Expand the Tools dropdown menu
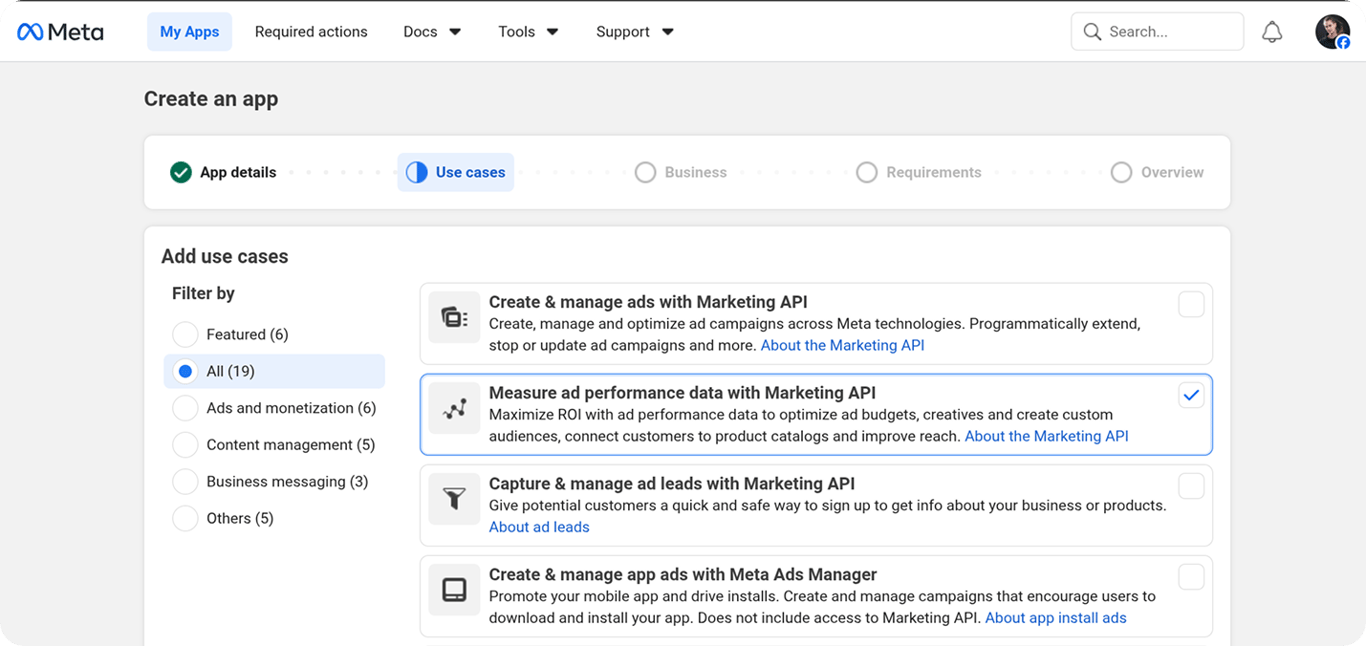Viewport: 1366px width, 646px height. pos(528,32)
